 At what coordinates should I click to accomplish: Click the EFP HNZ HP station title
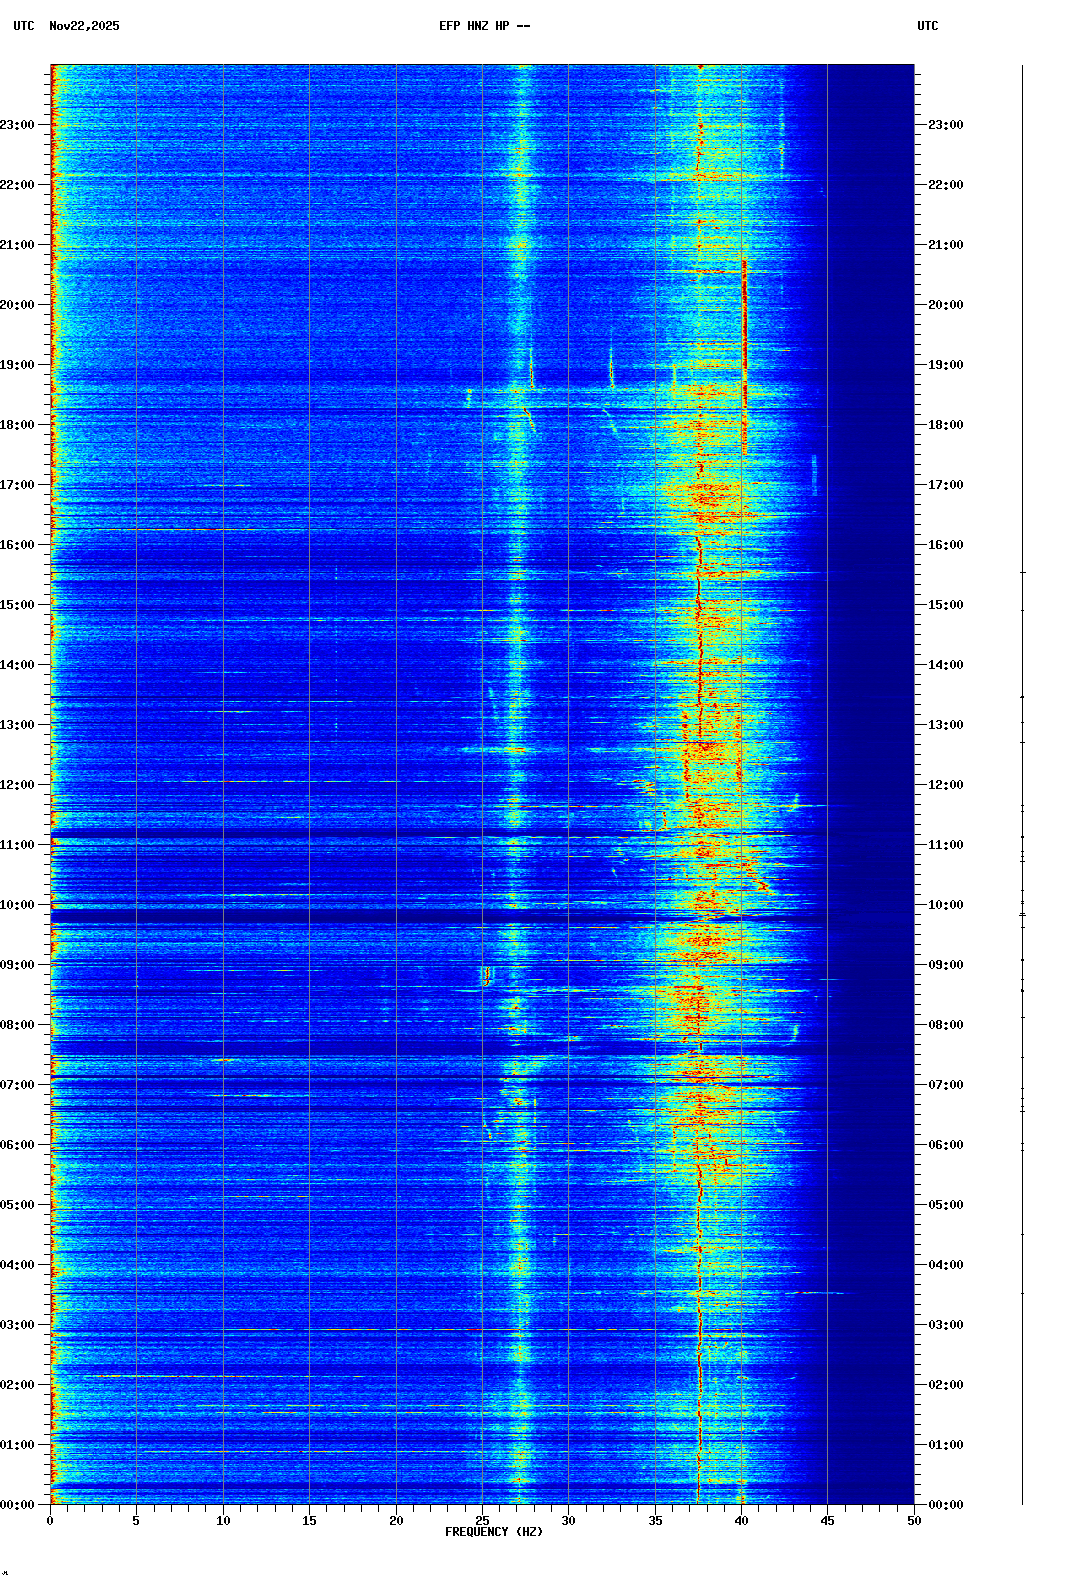pos(484,26)
